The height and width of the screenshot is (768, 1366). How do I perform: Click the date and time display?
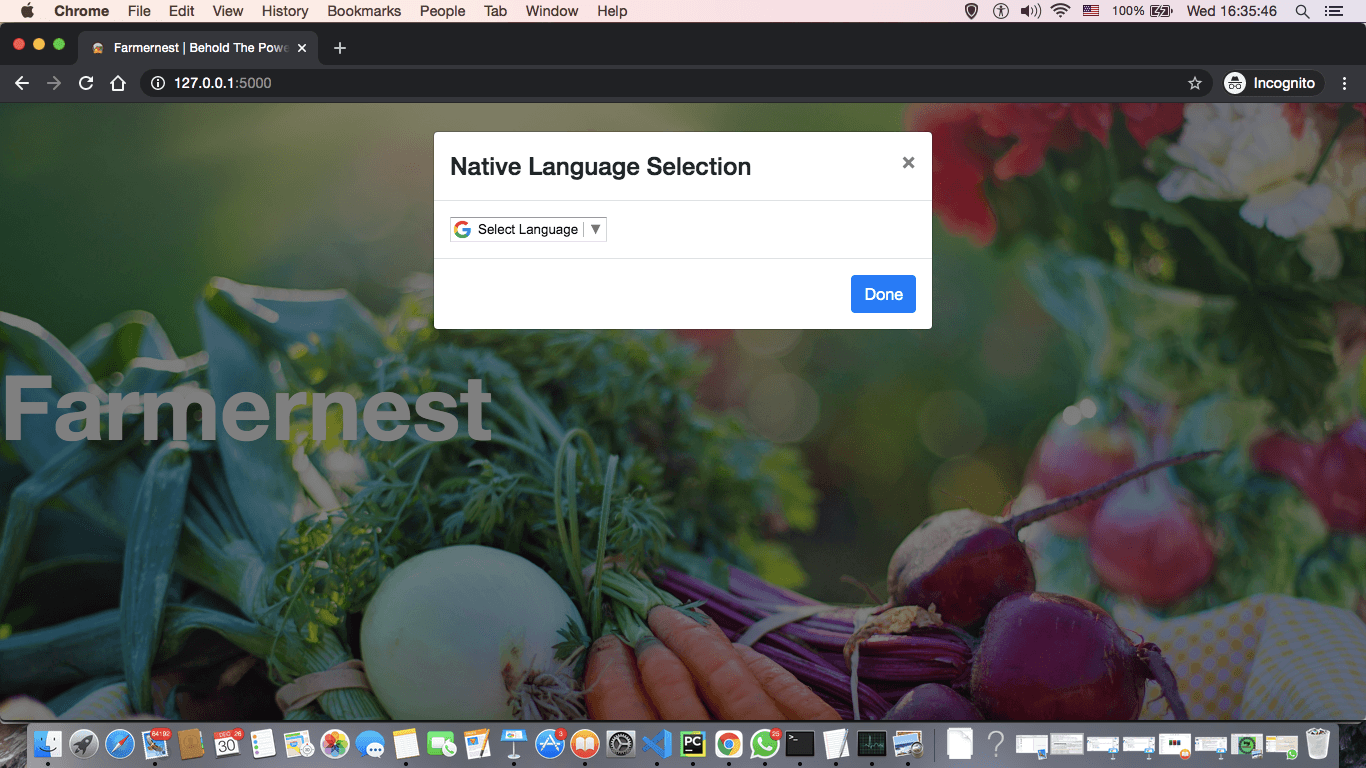point(1231,11)
